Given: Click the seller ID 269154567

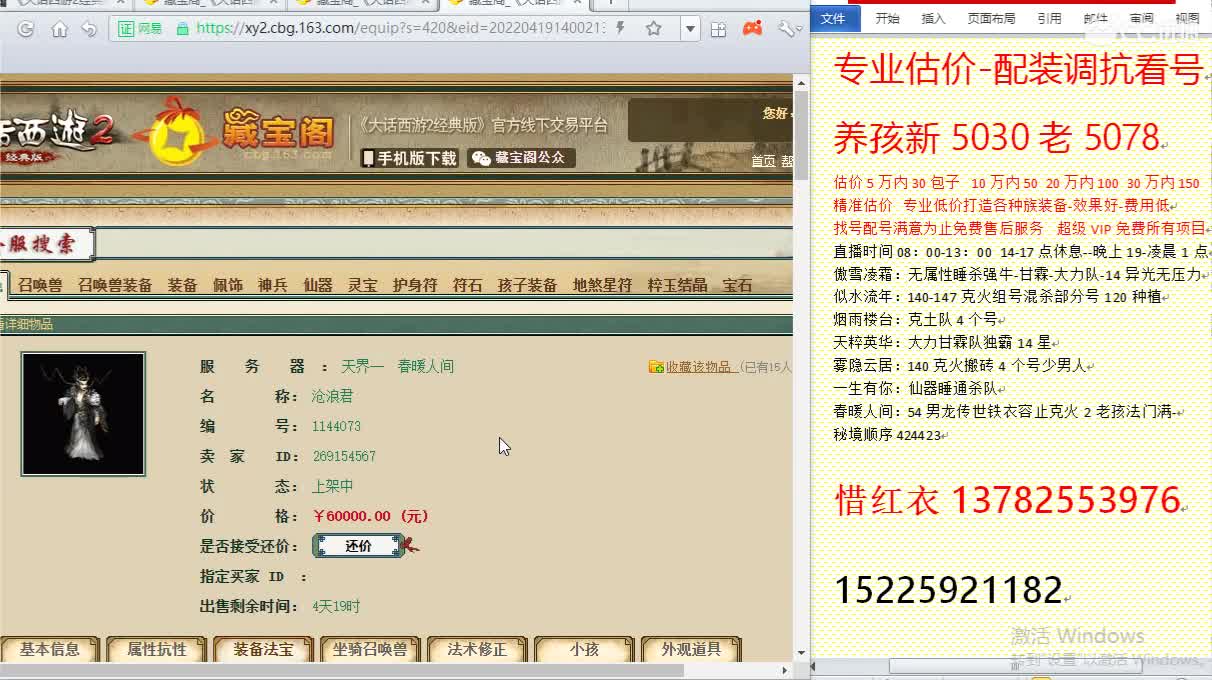Looking at the screenshot, I should [x=344, y=456].
